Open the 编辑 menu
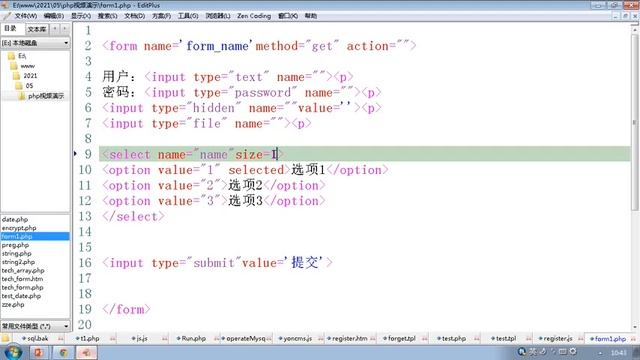 tap(54, 16)
